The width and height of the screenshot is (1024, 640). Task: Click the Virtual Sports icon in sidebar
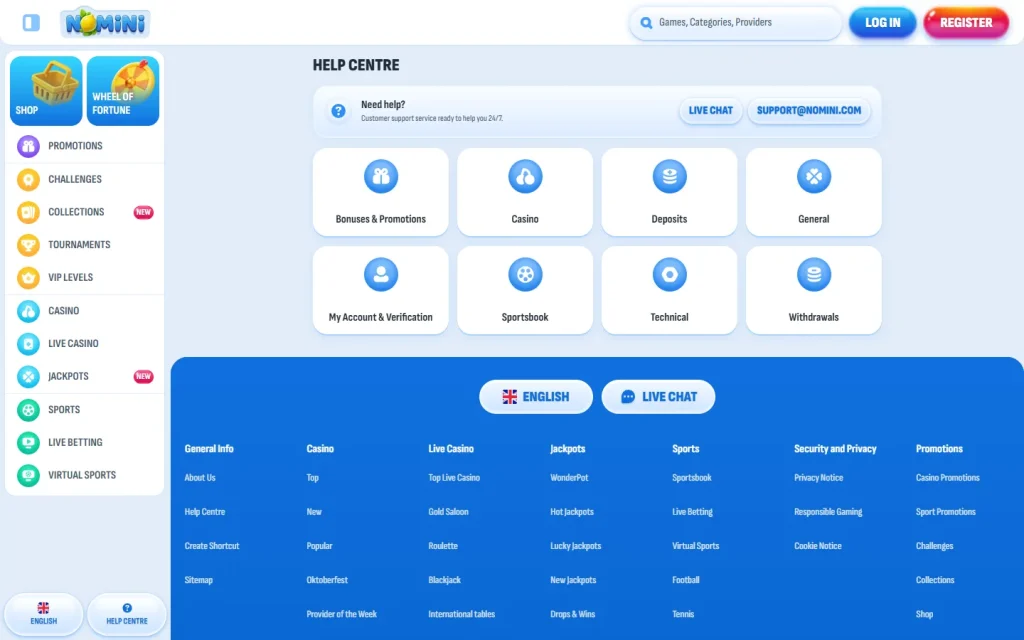click(x=28, y=475)
